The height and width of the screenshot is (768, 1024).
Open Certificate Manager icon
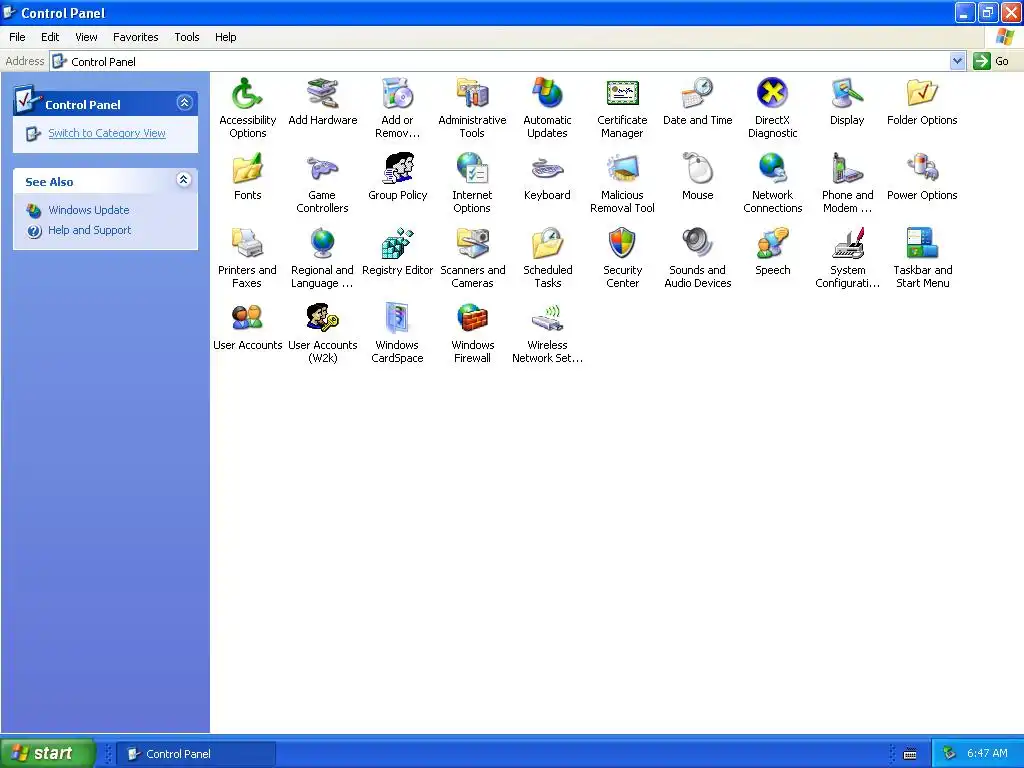(x=622, y=93)
